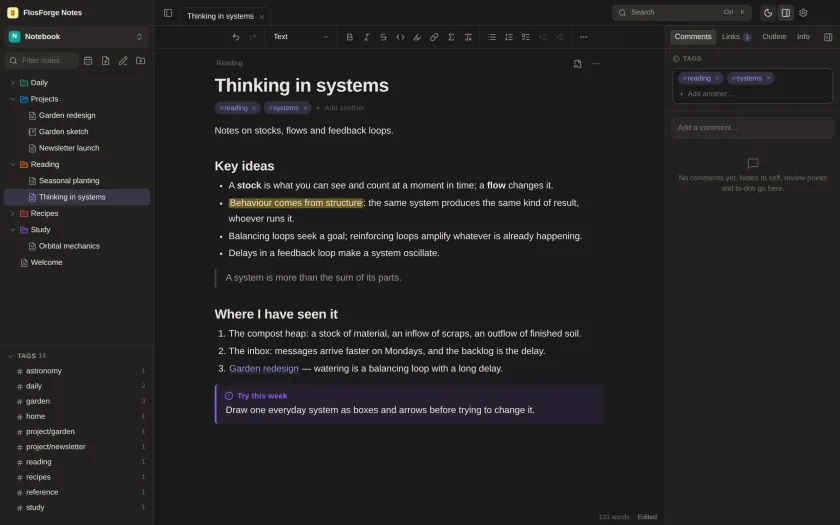Expand the Recipes folder

tap(13, 213)
